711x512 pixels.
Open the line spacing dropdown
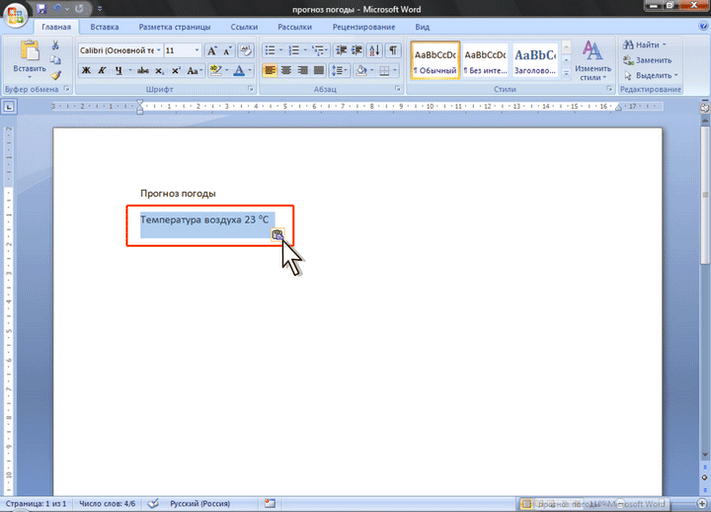[340, 71]
